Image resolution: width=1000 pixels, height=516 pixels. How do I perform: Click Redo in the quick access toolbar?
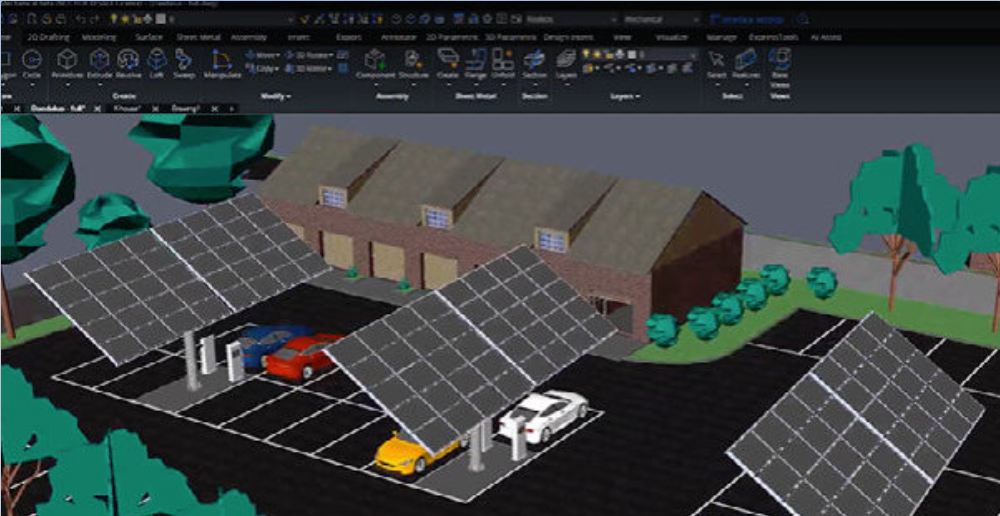point(95,19)
